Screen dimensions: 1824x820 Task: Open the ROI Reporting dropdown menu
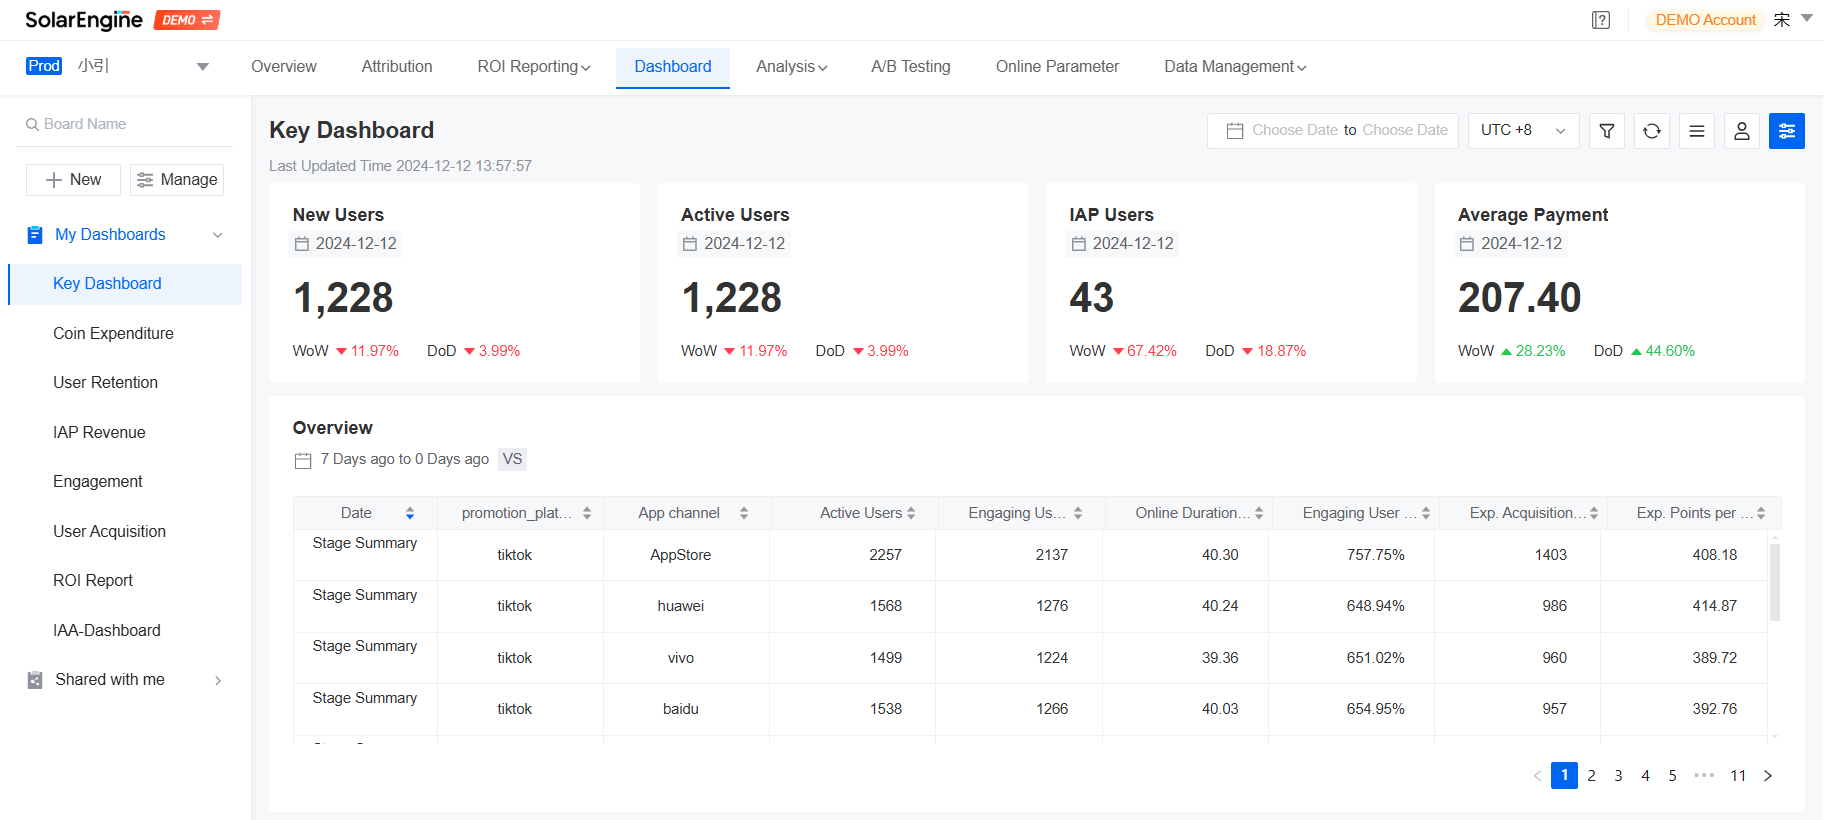pyautogui.click(x=534, y=67)
